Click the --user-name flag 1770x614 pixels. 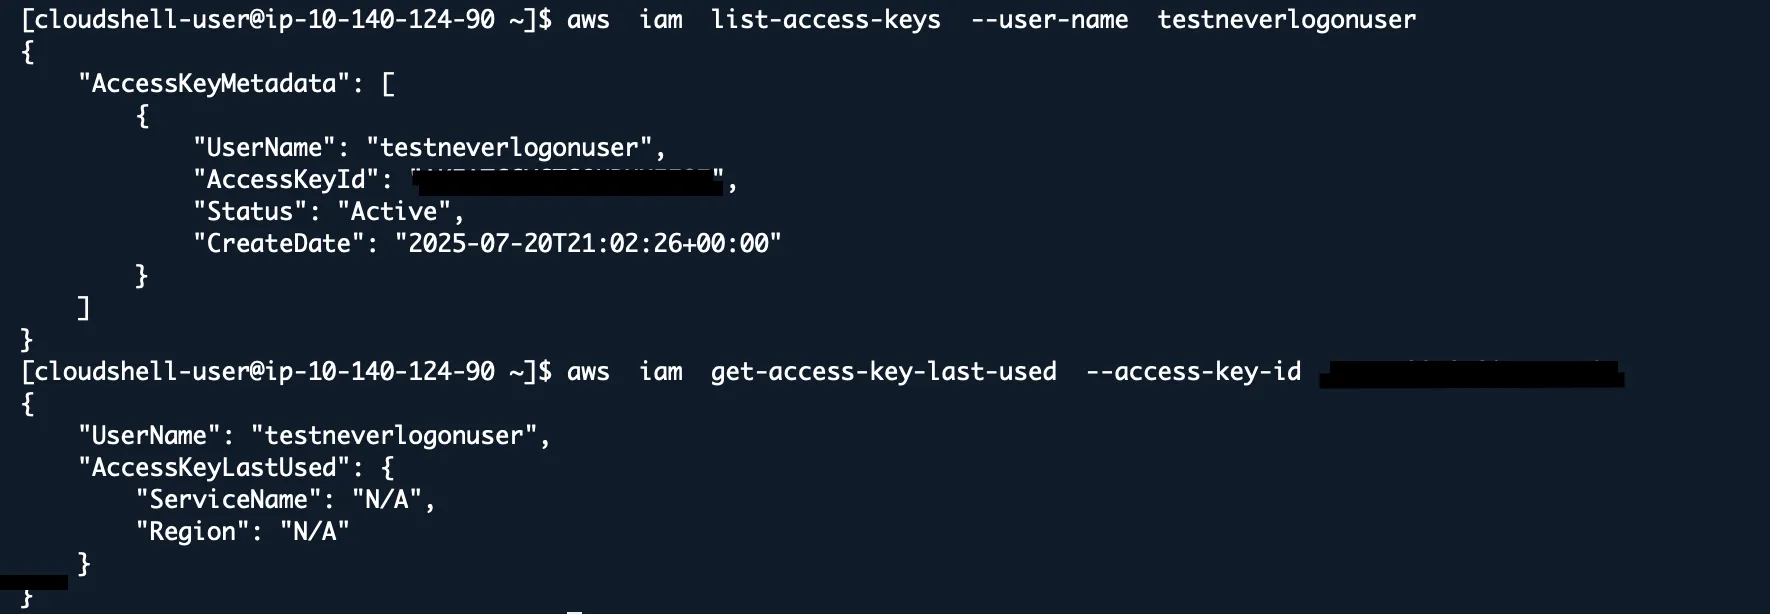(x=1049, y=20)
